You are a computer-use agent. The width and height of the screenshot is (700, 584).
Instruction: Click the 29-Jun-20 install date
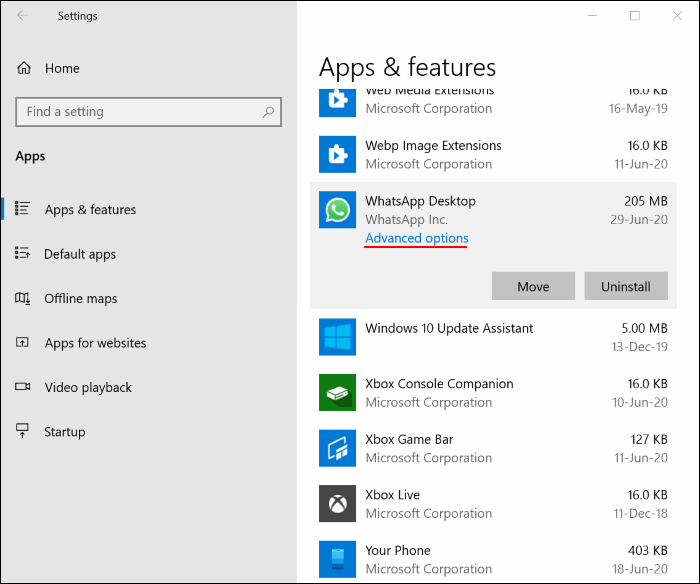point(639,220)
